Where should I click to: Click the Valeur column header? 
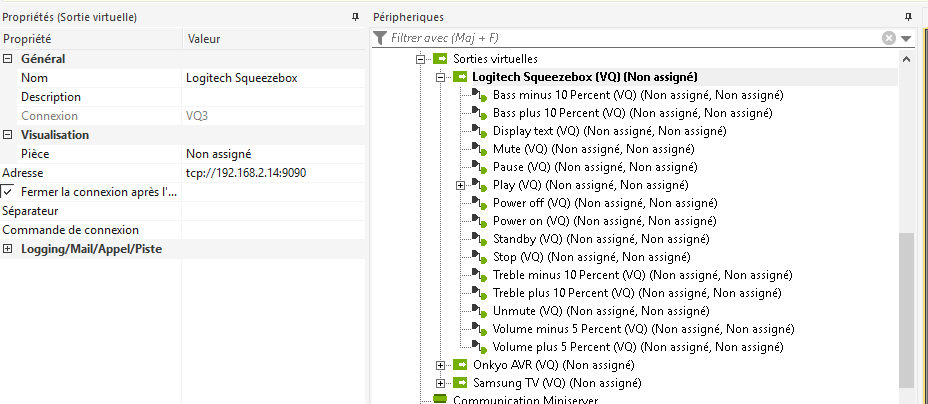coord(274,39)
